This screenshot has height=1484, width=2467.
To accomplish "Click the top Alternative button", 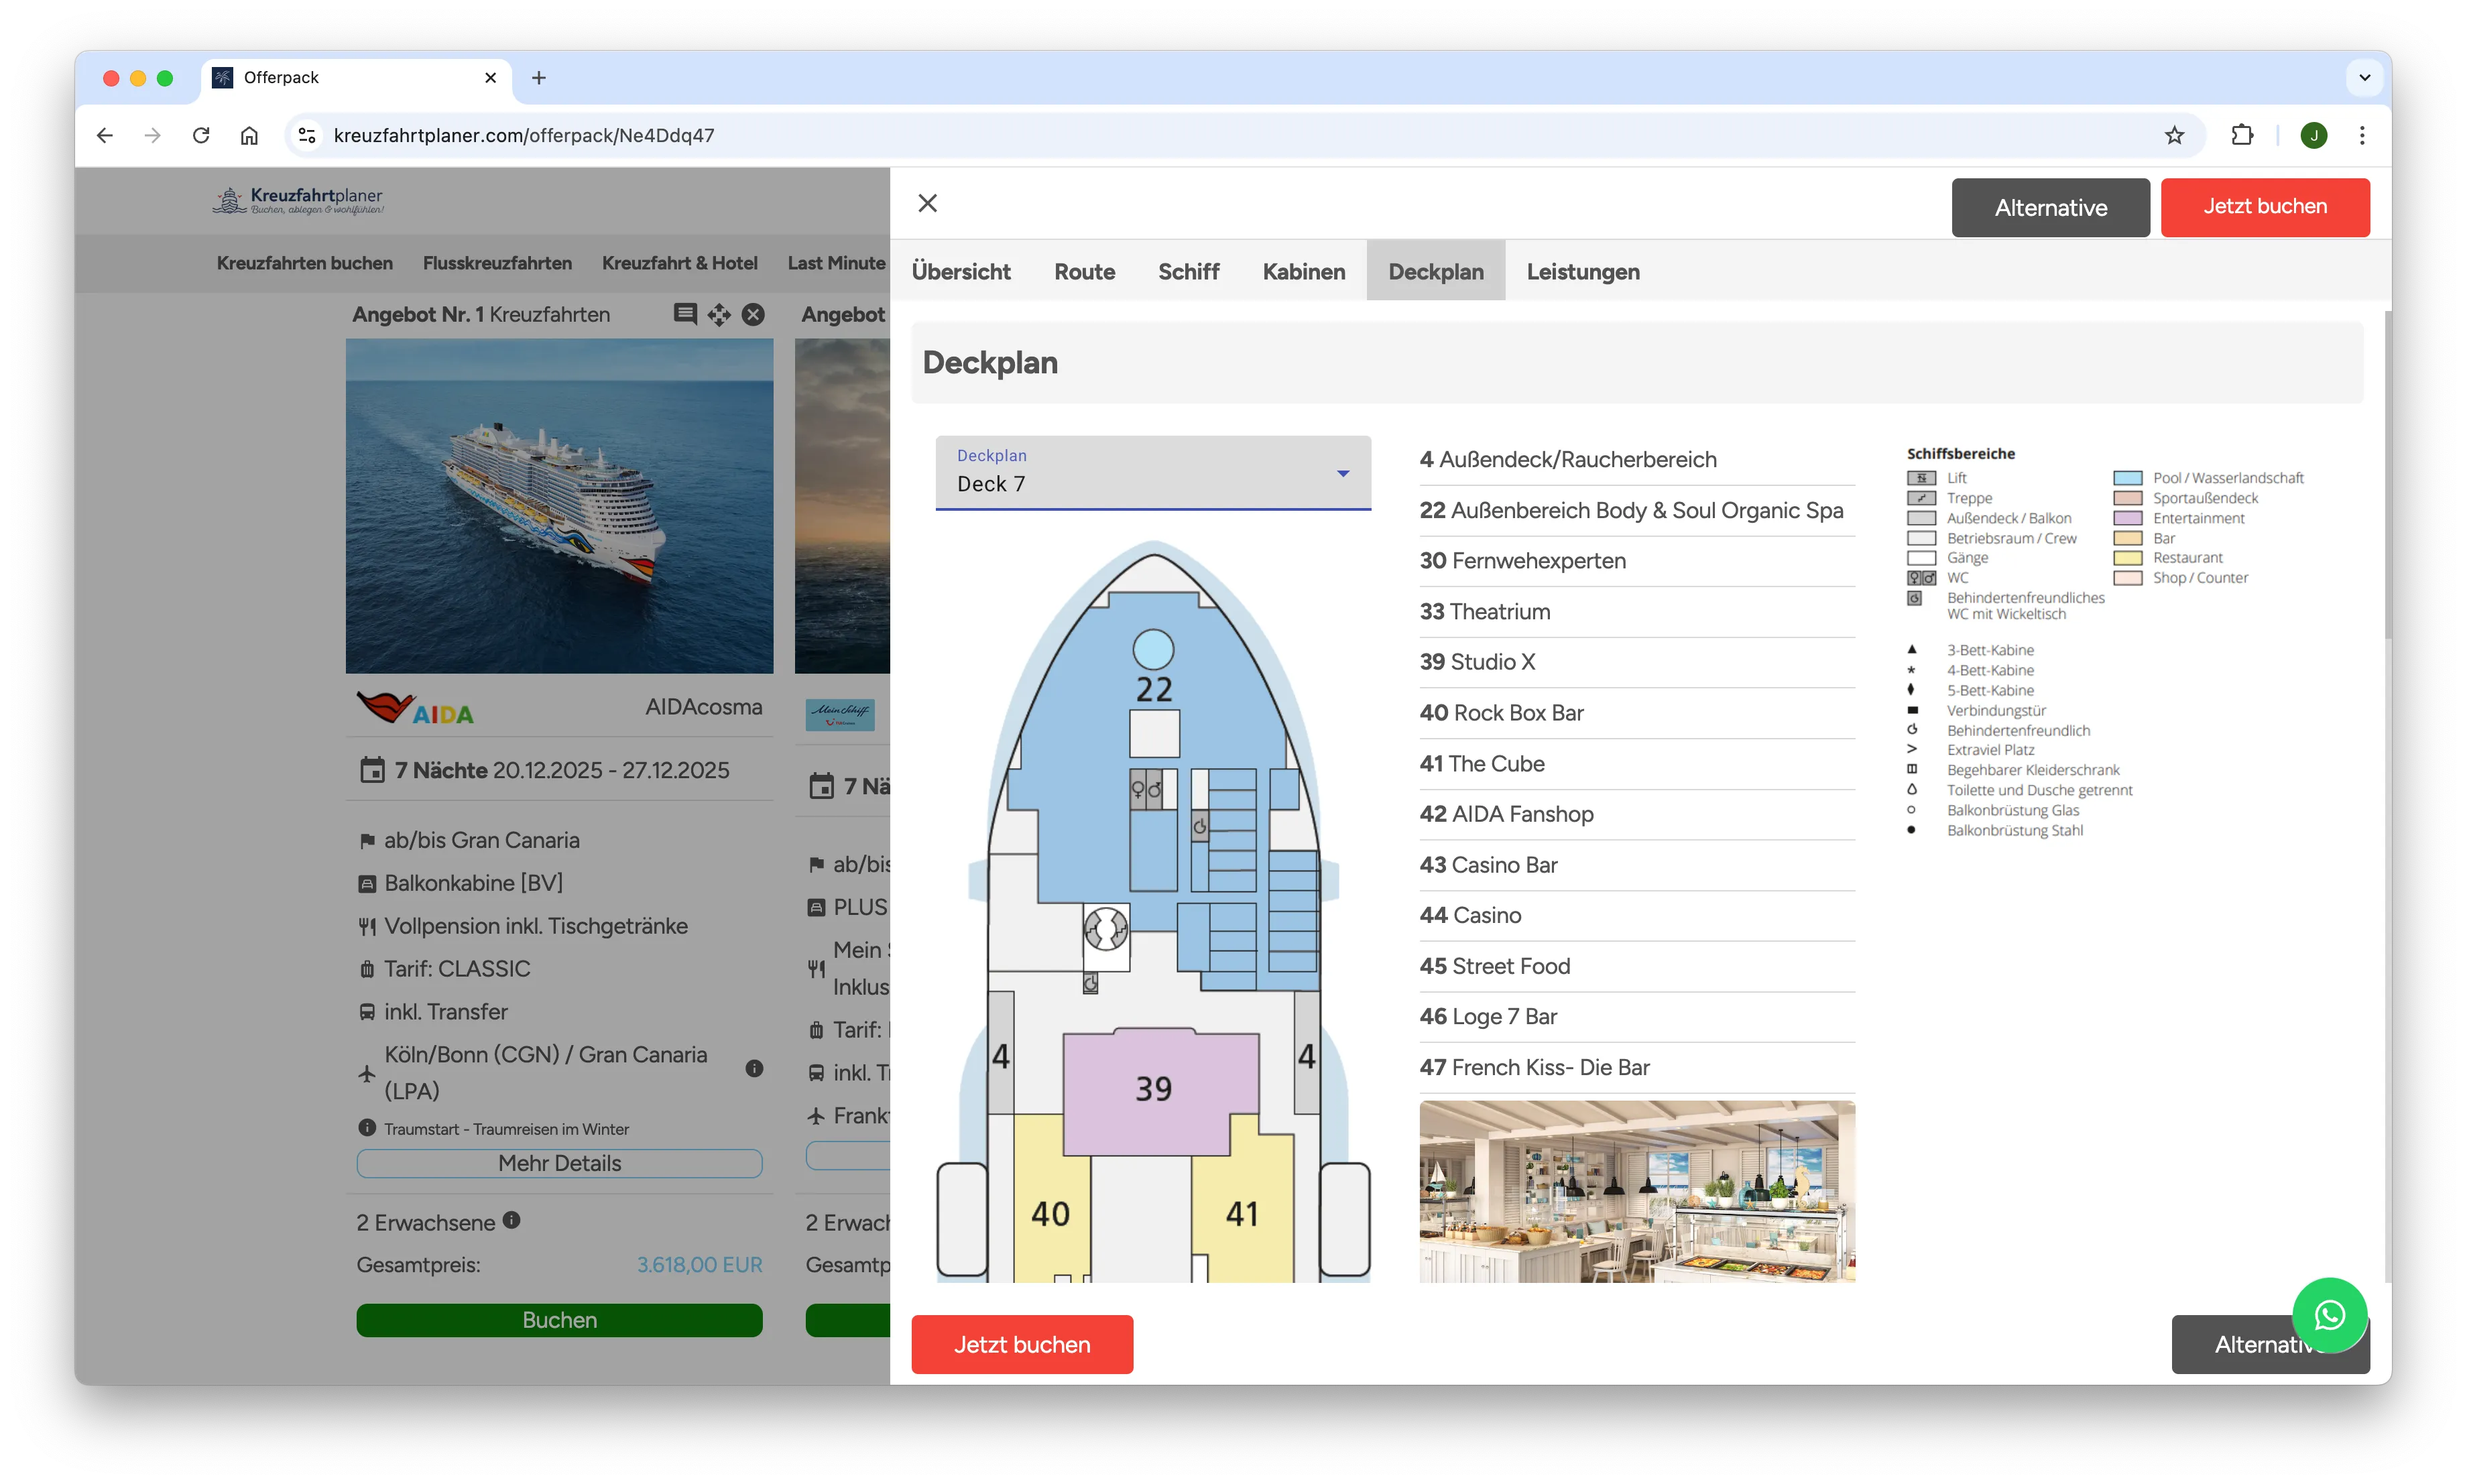I will click(2050, 207).
